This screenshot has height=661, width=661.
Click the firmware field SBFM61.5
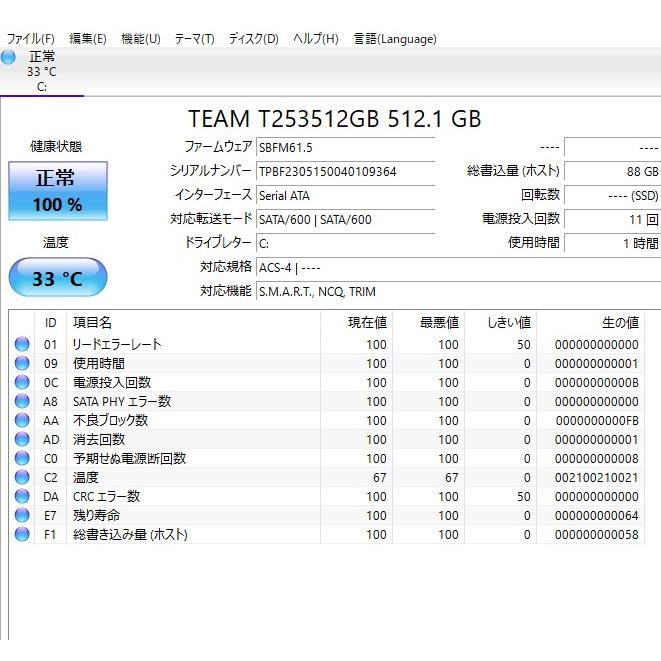point(345,148)
